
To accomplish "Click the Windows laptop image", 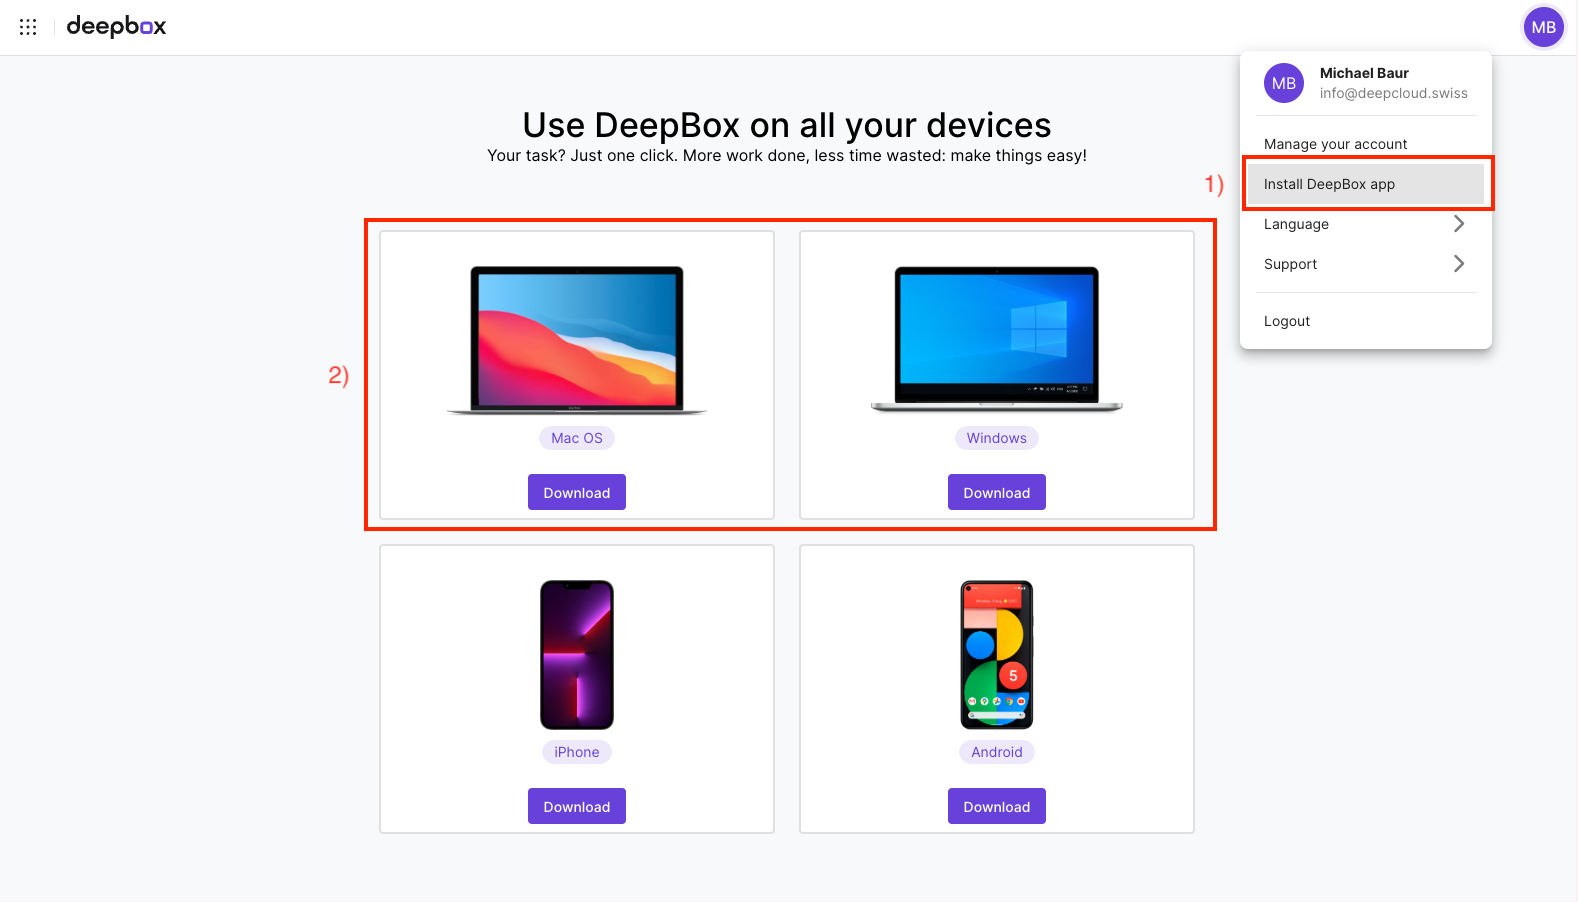I will coord(997,340).
